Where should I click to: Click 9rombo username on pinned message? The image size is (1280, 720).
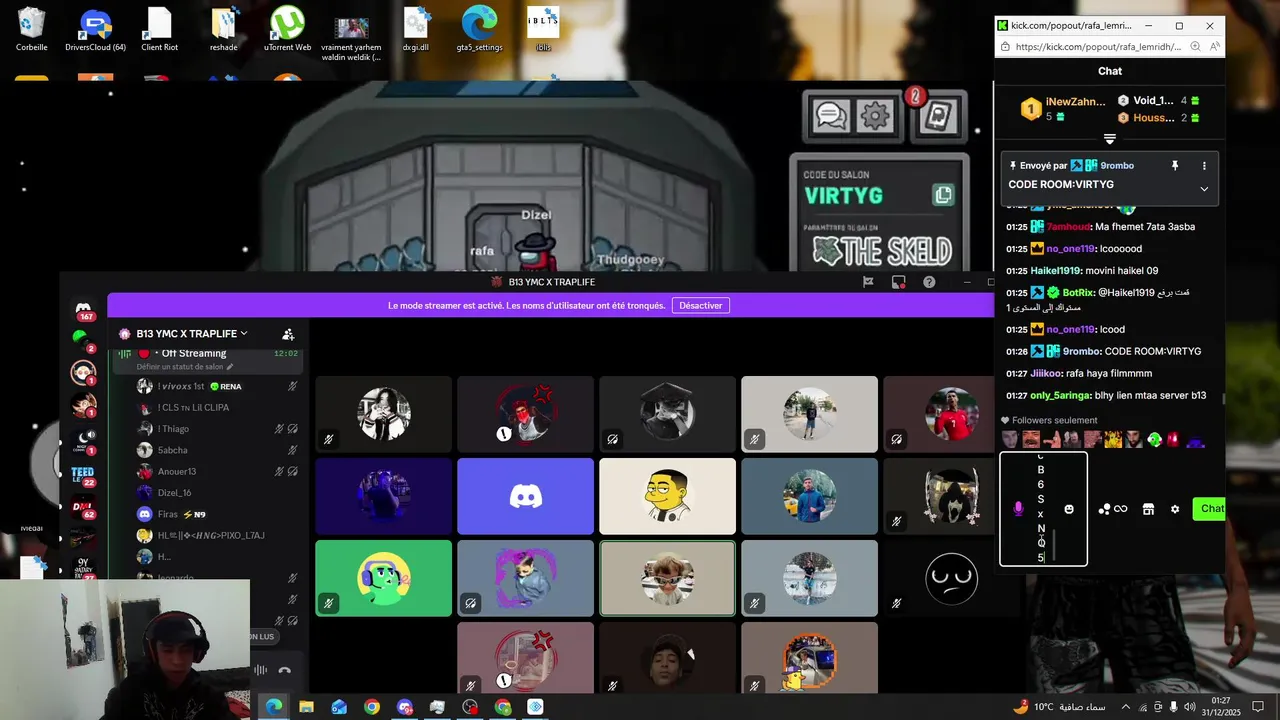tap(1117, 166)
